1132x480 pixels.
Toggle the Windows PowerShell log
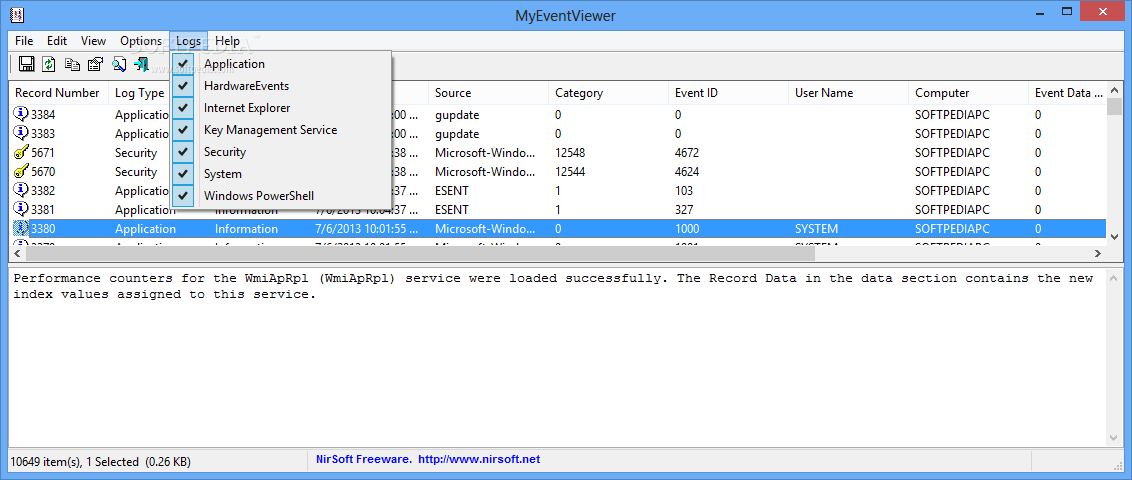pos(282,196)
